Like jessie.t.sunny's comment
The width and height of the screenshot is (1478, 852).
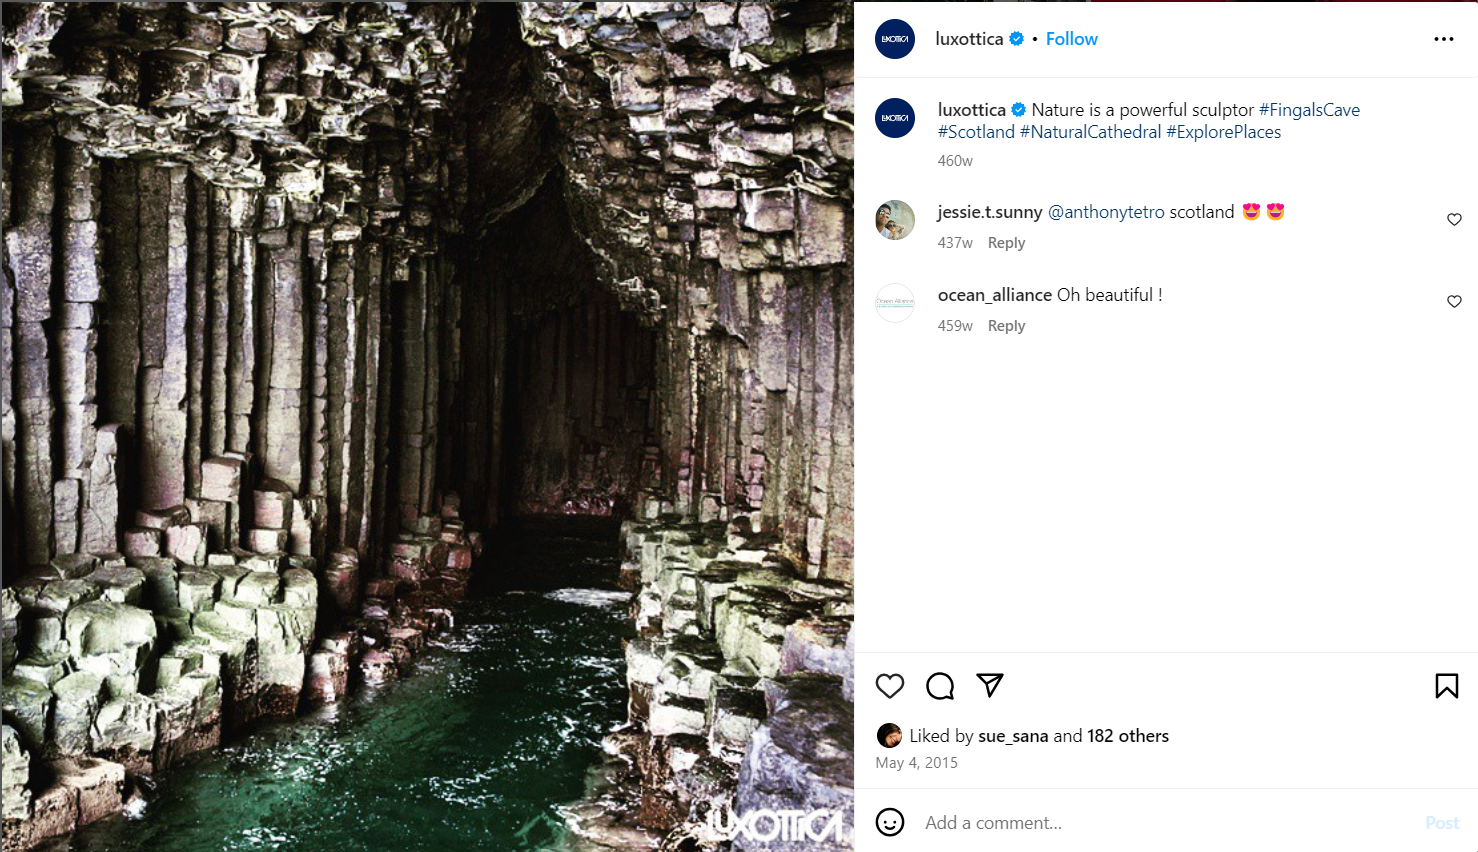point(1454,220)
